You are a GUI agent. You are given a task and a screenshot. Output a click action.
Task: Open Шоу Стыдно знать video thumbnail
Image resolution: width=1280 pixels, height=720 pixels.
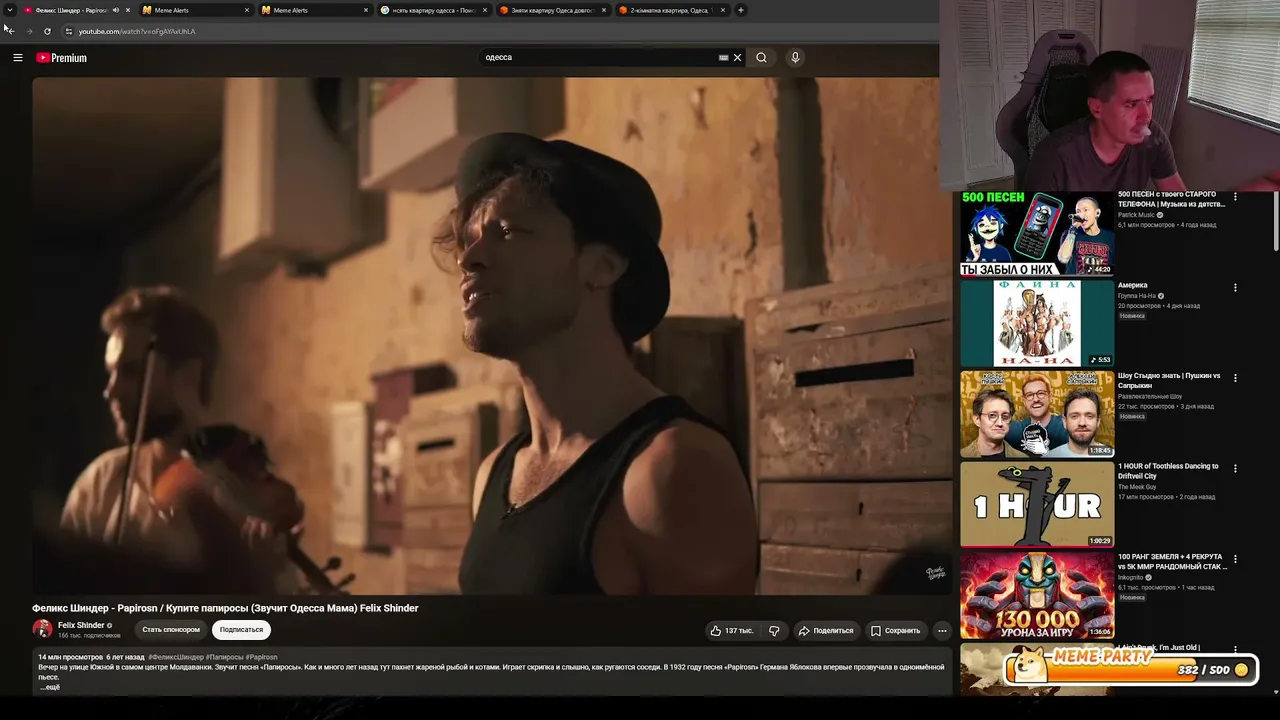[1037, 414]
